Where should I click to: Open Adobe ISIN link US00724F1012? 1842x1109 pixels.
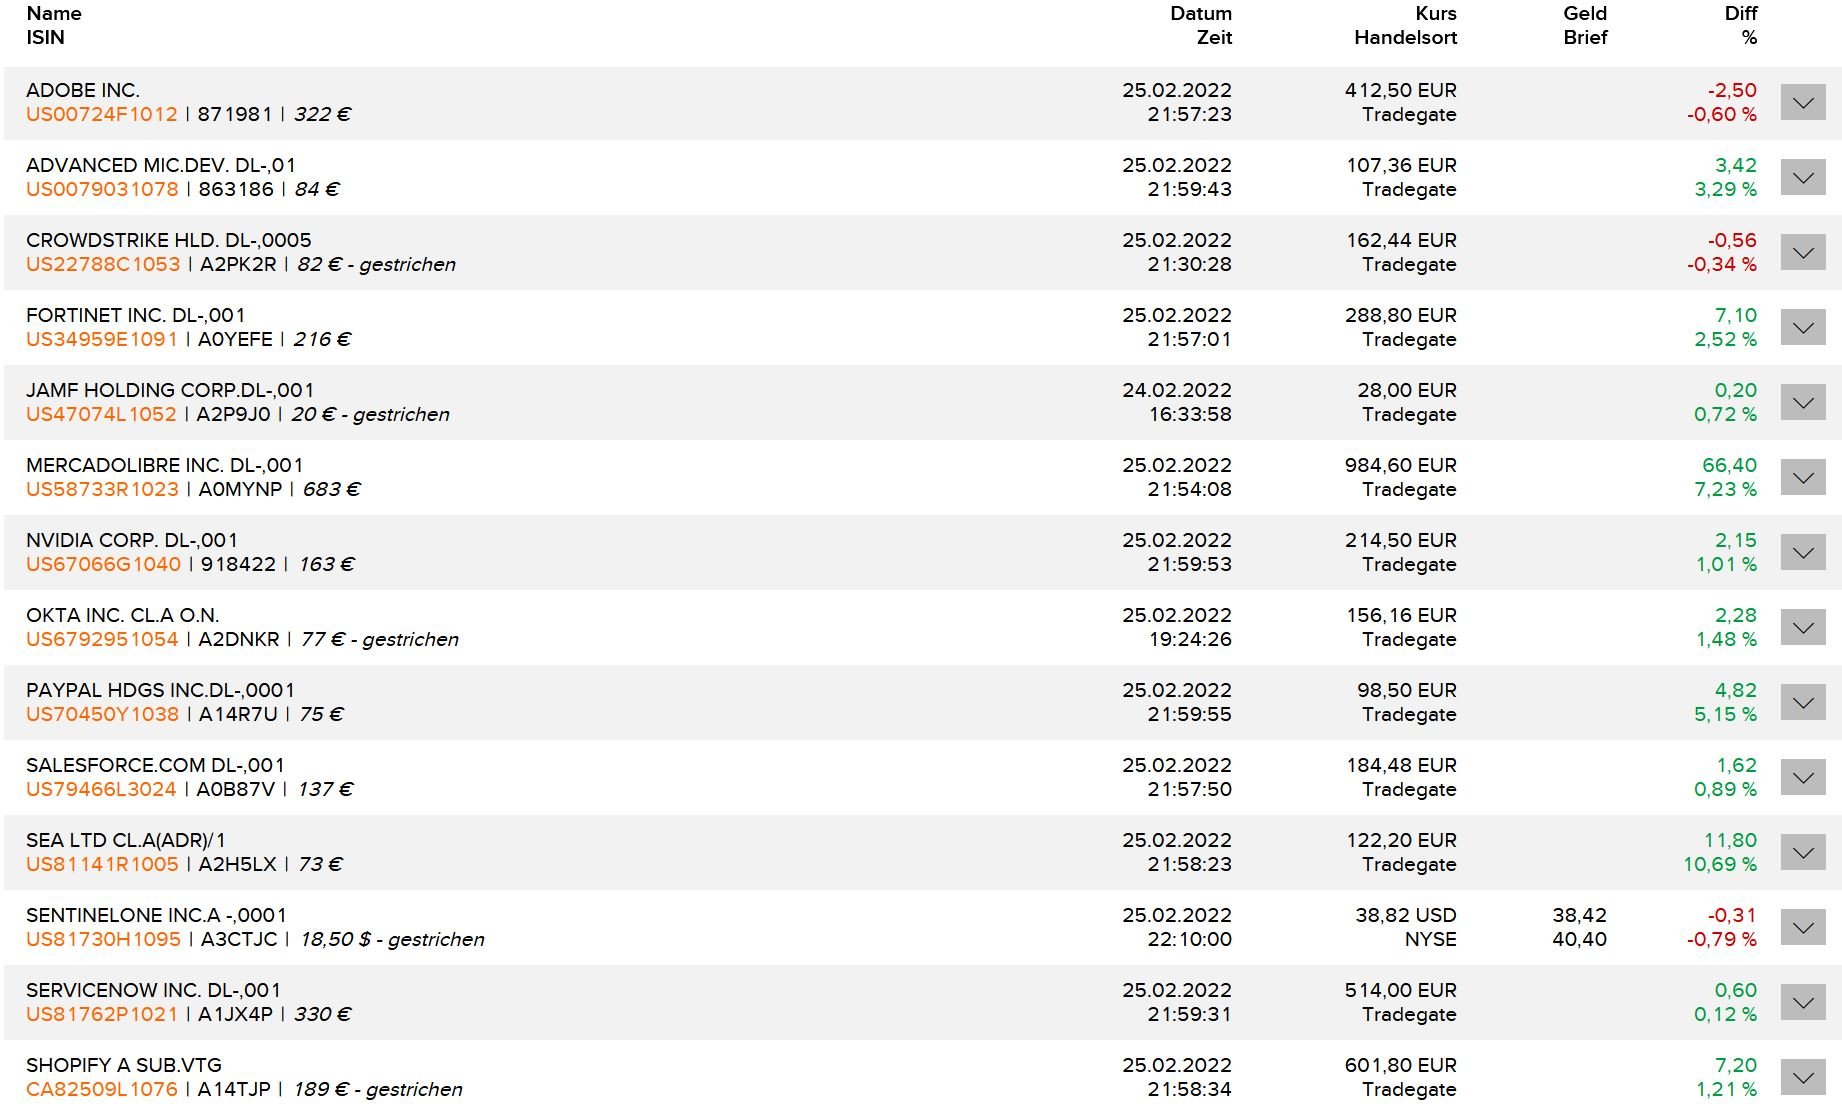coord(102,114)
